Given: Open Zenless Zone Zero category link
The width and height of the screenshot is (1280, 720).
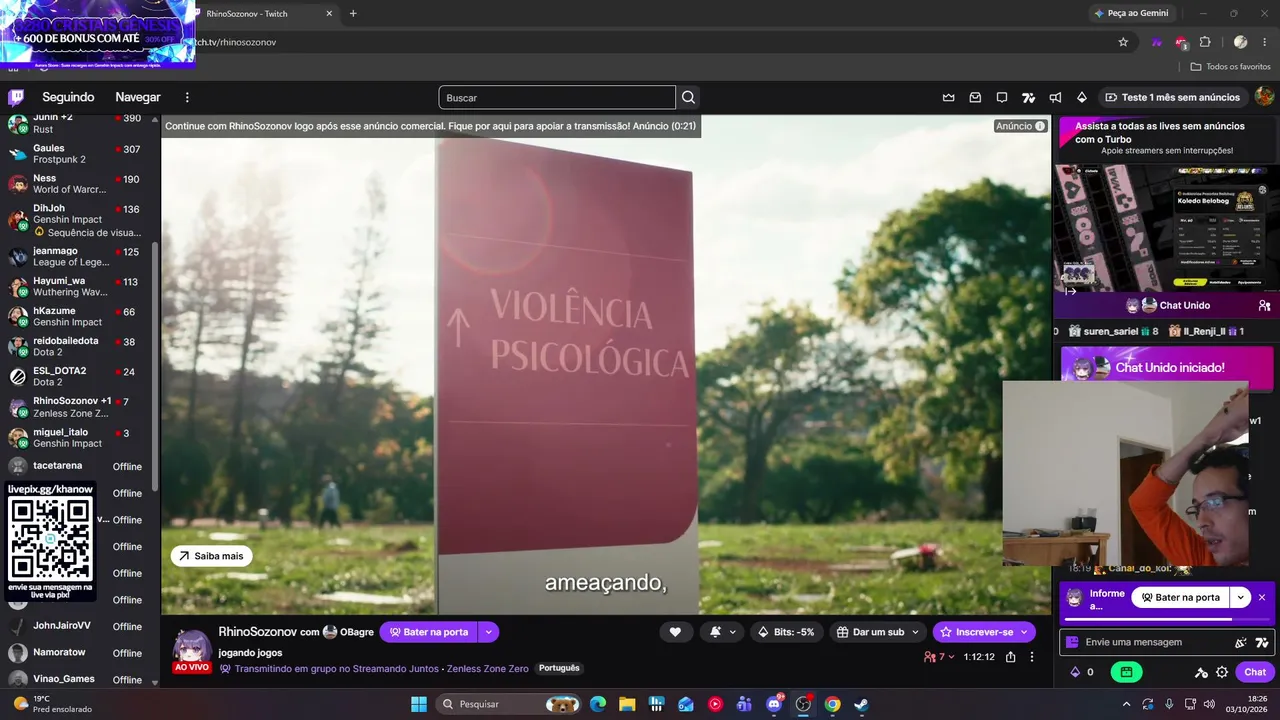Looking at the screenshot, I should (x=487, y=668).
